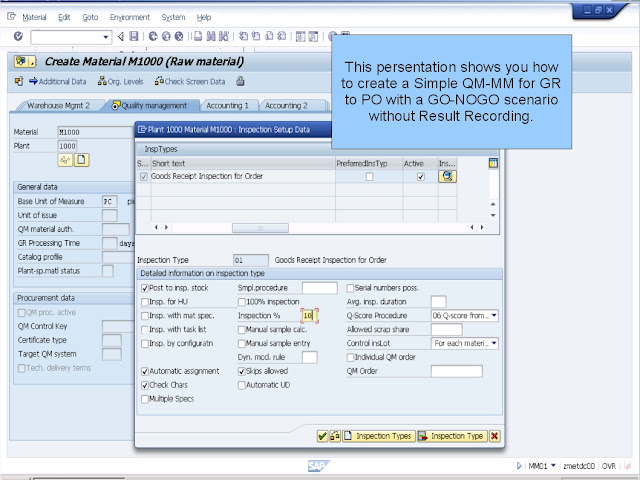Screen dimensions: 640x480
Task: Toggle the Active checkbox for Goods Receipt Inspection
Action: pyautogui.click(x=421, y=177)
